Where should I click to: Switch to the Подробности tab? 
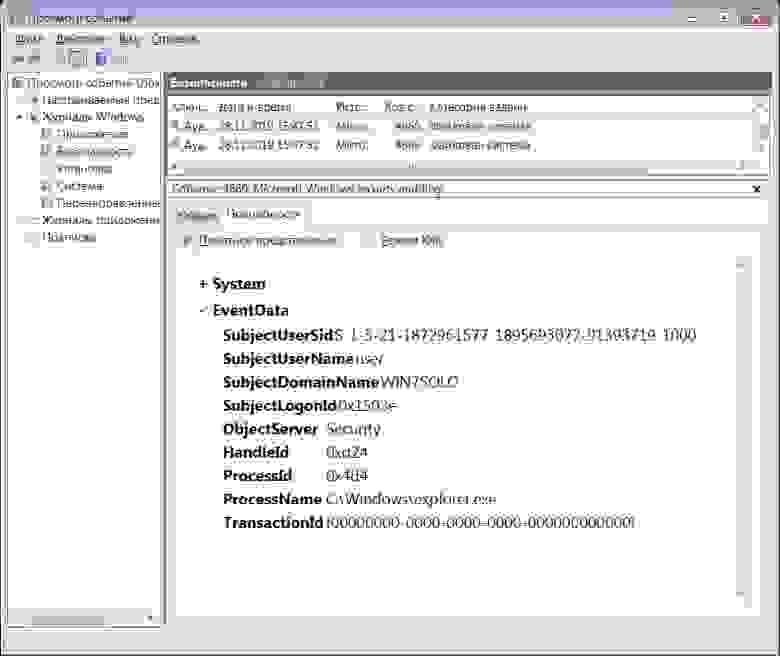(264, 214)
